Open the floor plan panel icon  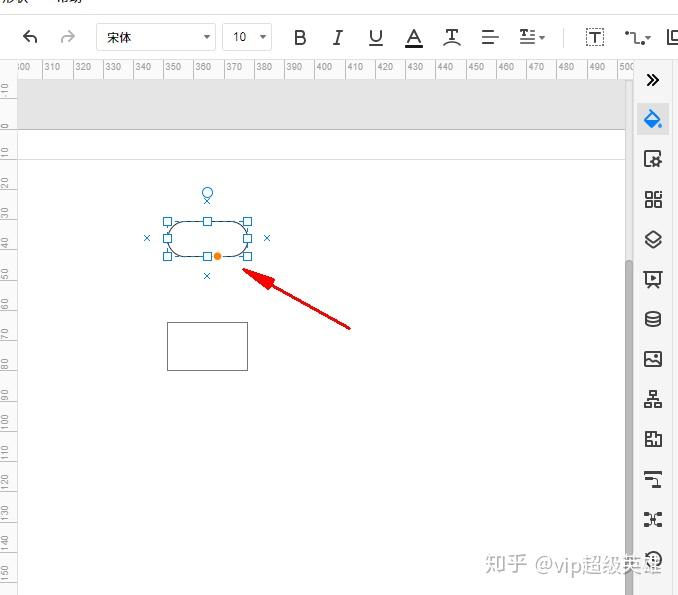pyautogui.click(x=653, y=439)
